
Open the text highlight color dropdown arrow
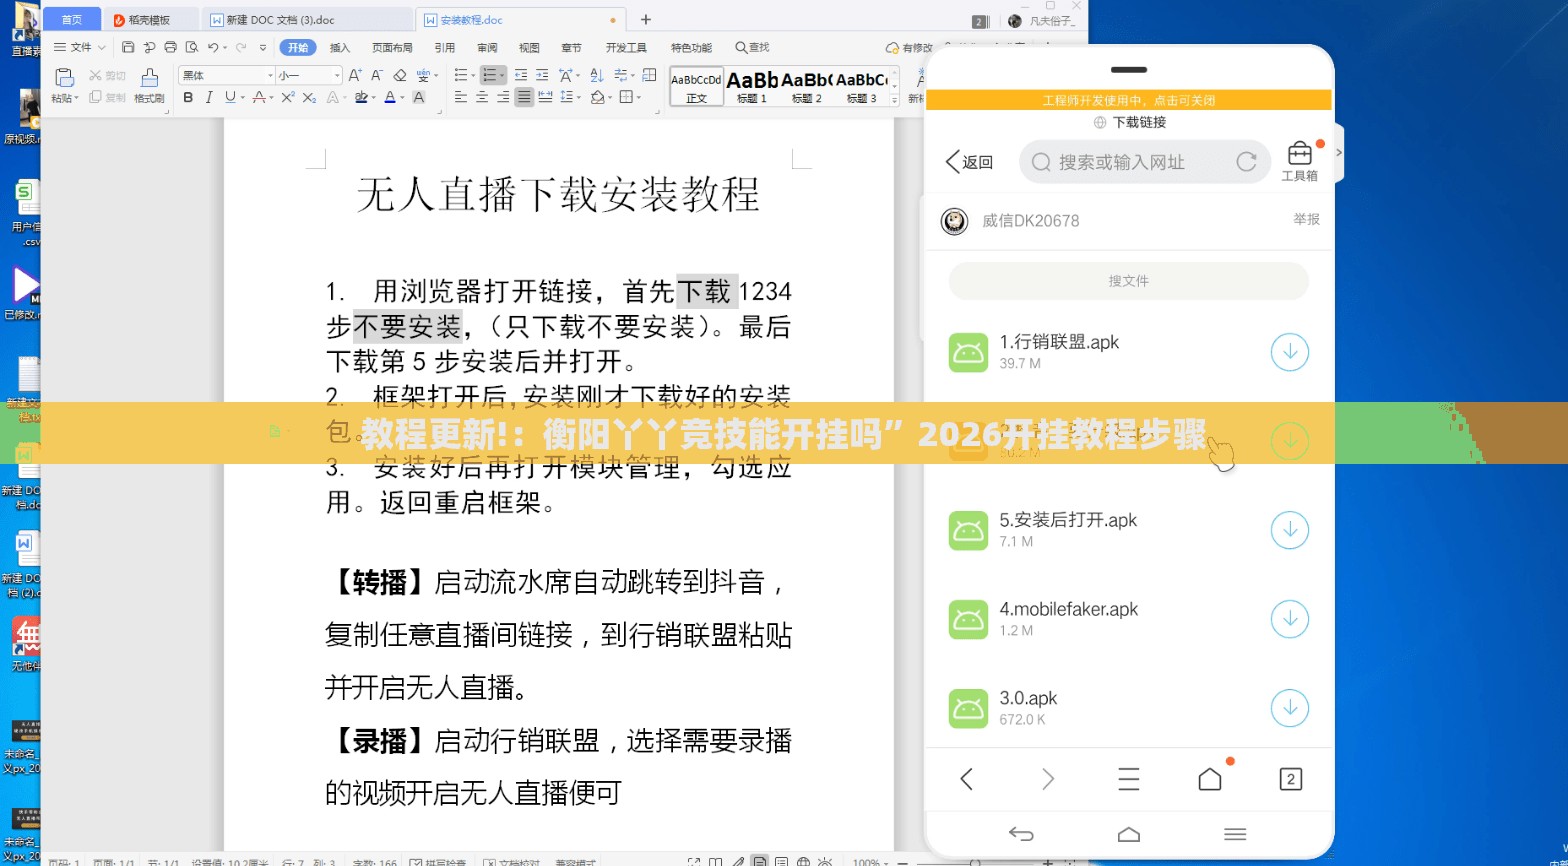coord(374,98)
